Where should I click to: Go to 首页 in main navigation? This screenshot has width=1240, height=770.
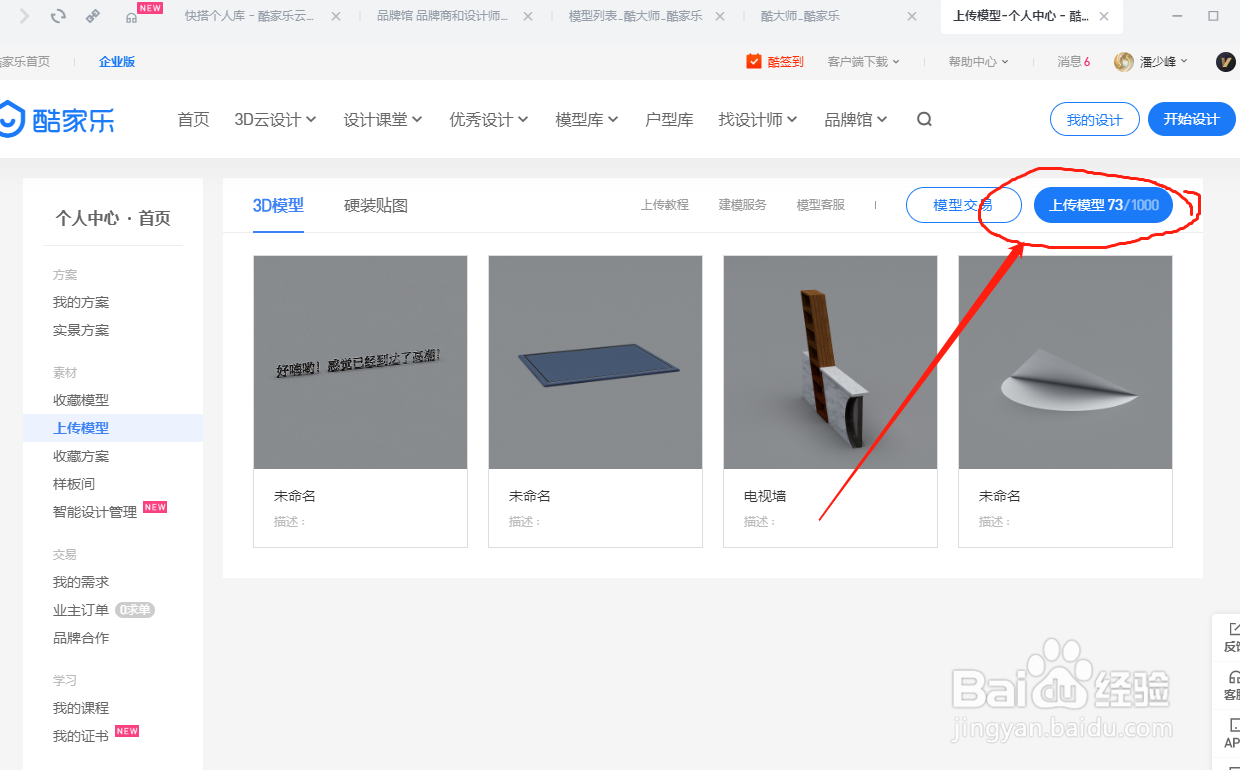[193, 119]
